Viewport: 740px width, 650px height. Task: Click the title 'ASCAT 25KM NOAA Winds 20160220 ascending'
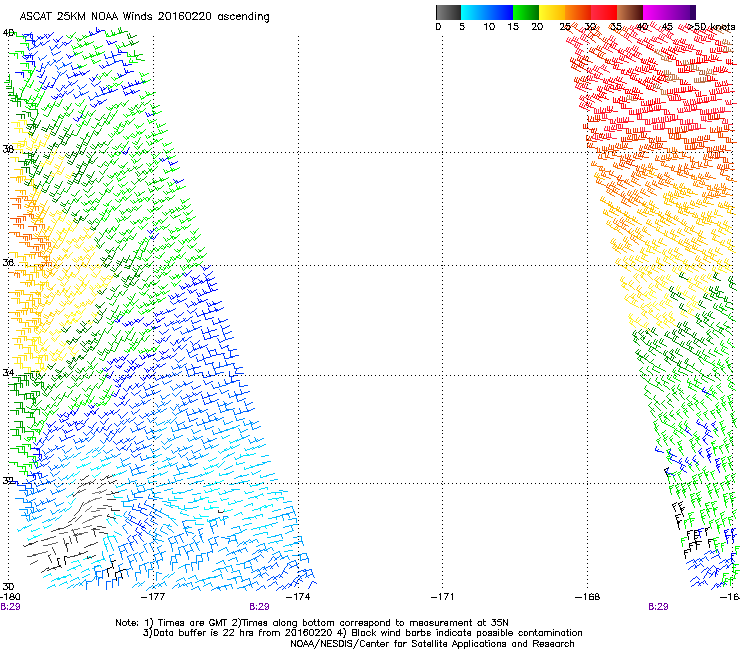click(x=144, y=17)
